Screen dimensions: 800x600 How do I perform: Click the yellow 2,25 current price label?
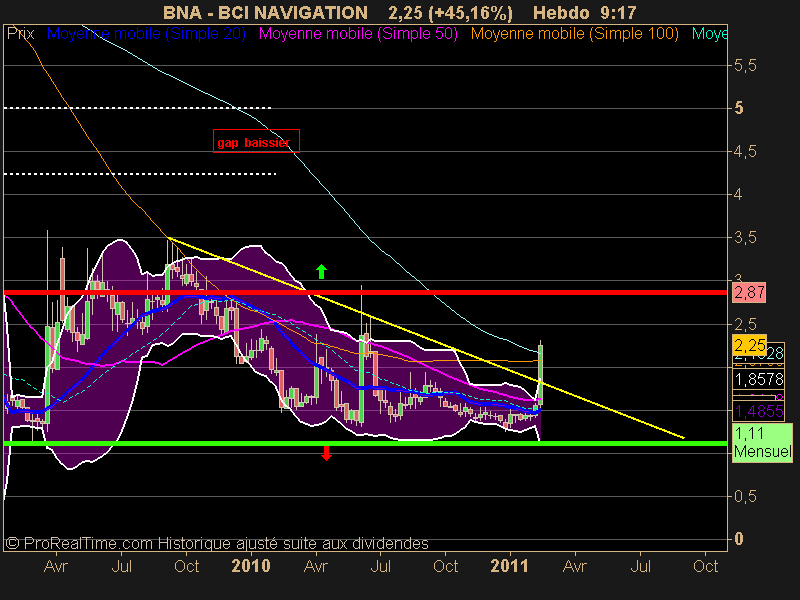click(749, 345)
